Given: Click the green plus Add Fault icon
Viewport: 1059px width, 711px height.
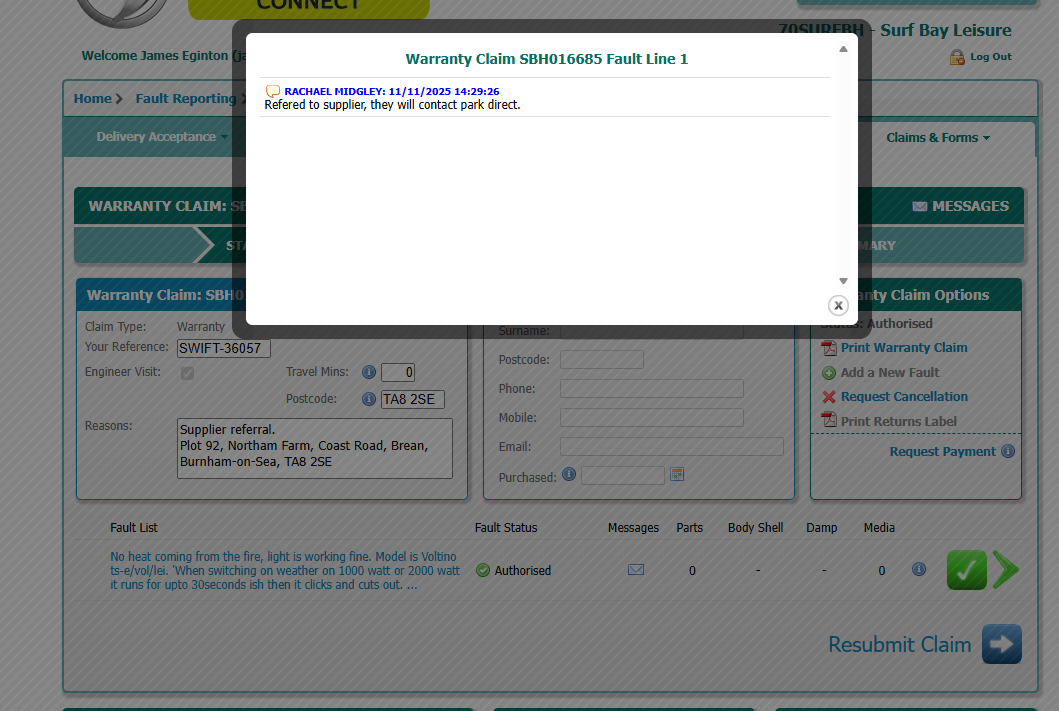Looking at the screenshot, I should pos(829,373).
